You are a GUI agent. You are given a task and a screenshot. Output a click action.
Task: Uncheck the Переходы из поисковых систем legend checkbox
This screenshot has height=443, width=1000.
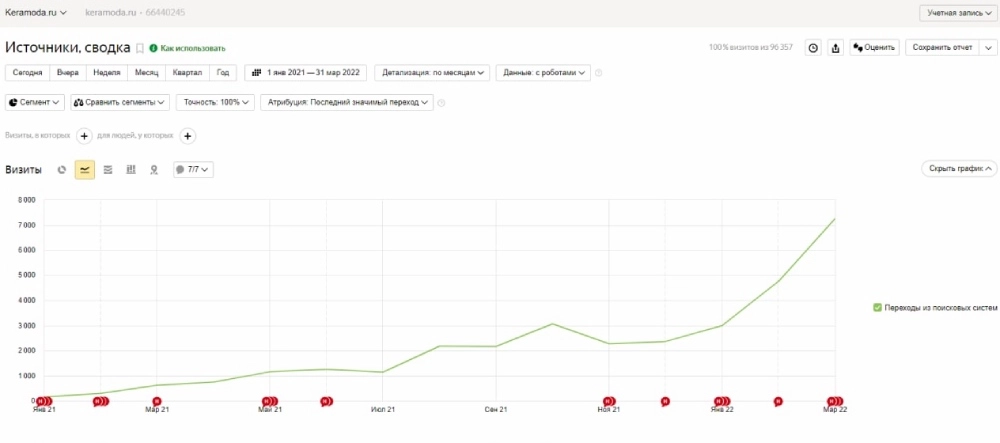click(877, 307)
